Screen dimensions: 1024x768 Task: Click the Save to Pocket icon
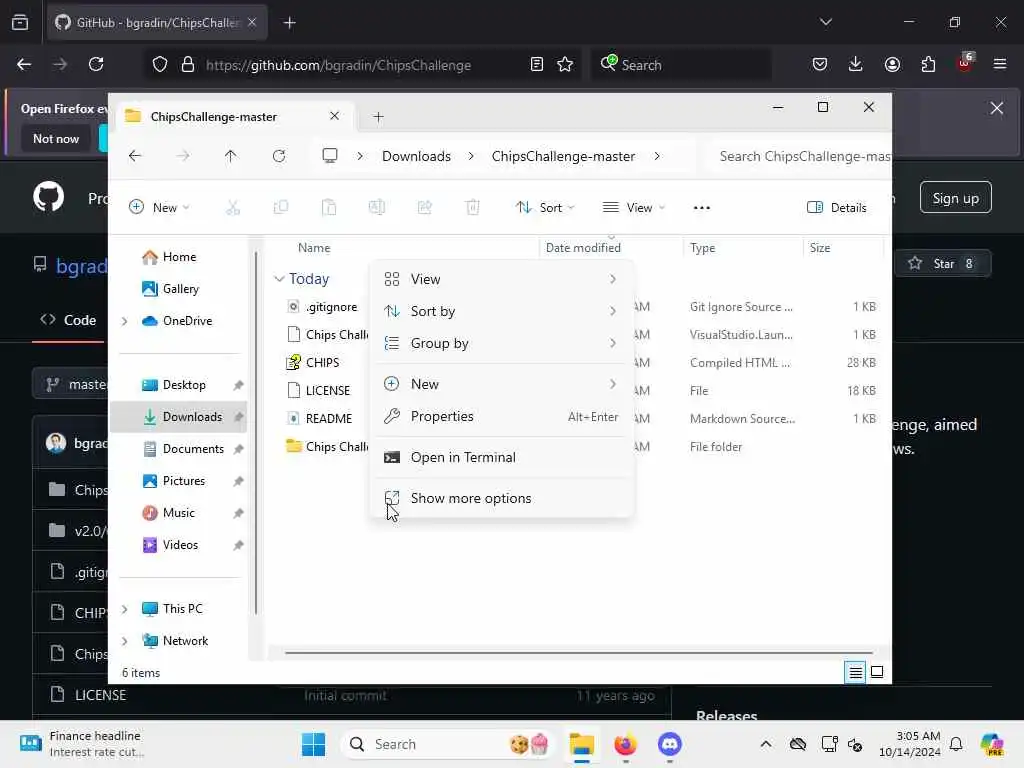(820, 64)
